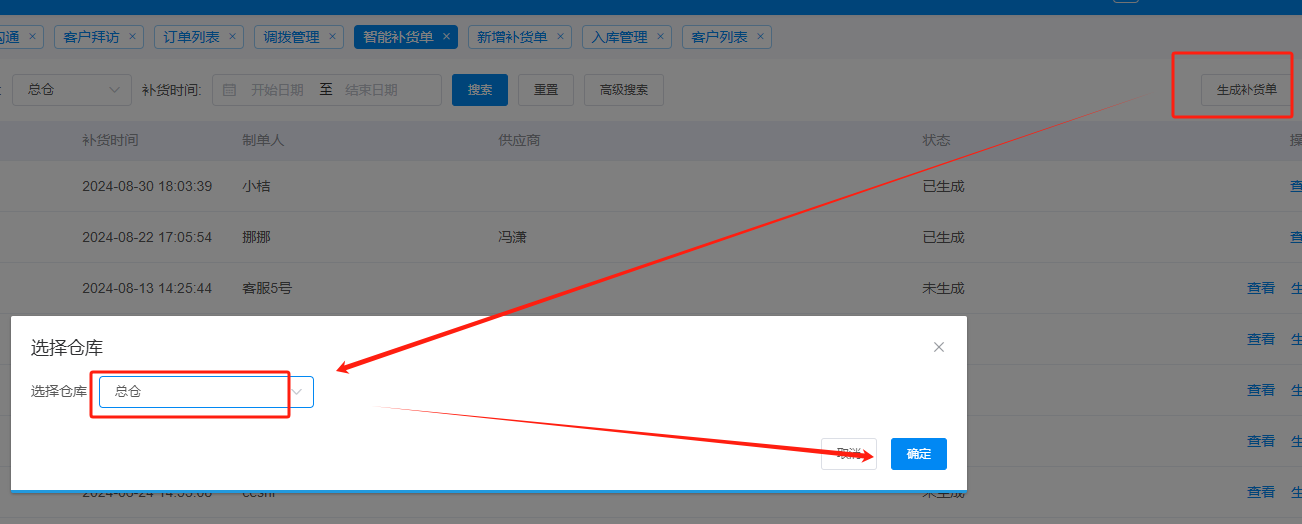The height and width of the screenshot is (524, 1302).
Task: Open the 总仓 warehouse filter dropdown
Action: coord(71,90)
